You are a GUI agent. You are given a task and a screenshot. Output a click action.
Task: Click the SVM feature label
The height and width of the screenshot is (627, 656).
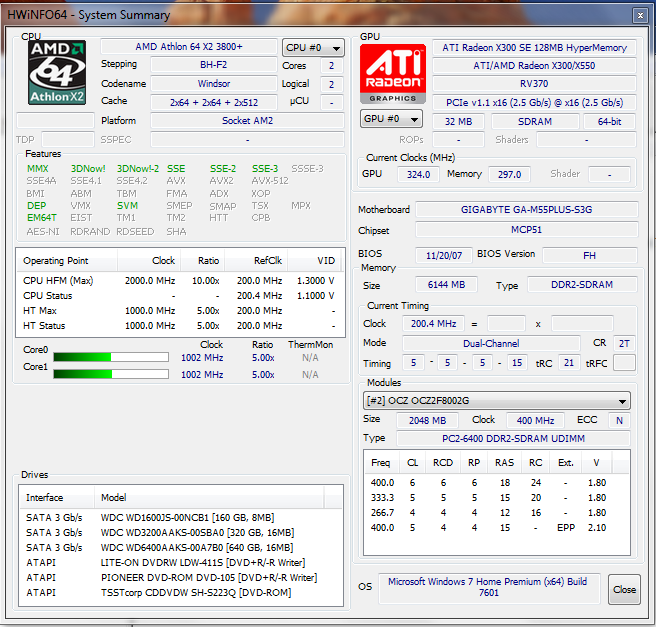click(127, 206)
